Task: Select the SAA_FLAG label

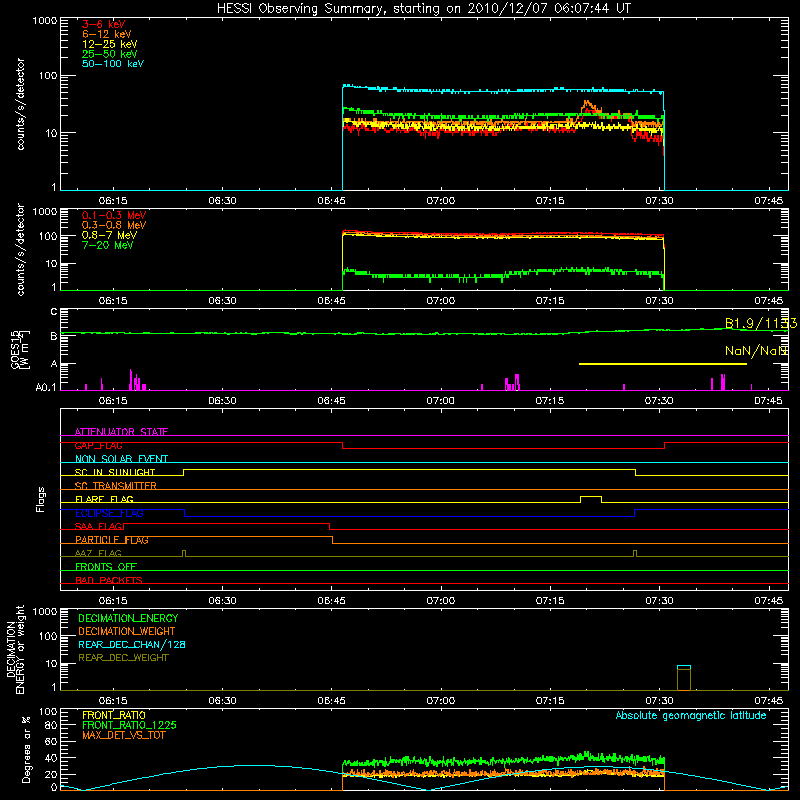Action: [x=98, y=526]
